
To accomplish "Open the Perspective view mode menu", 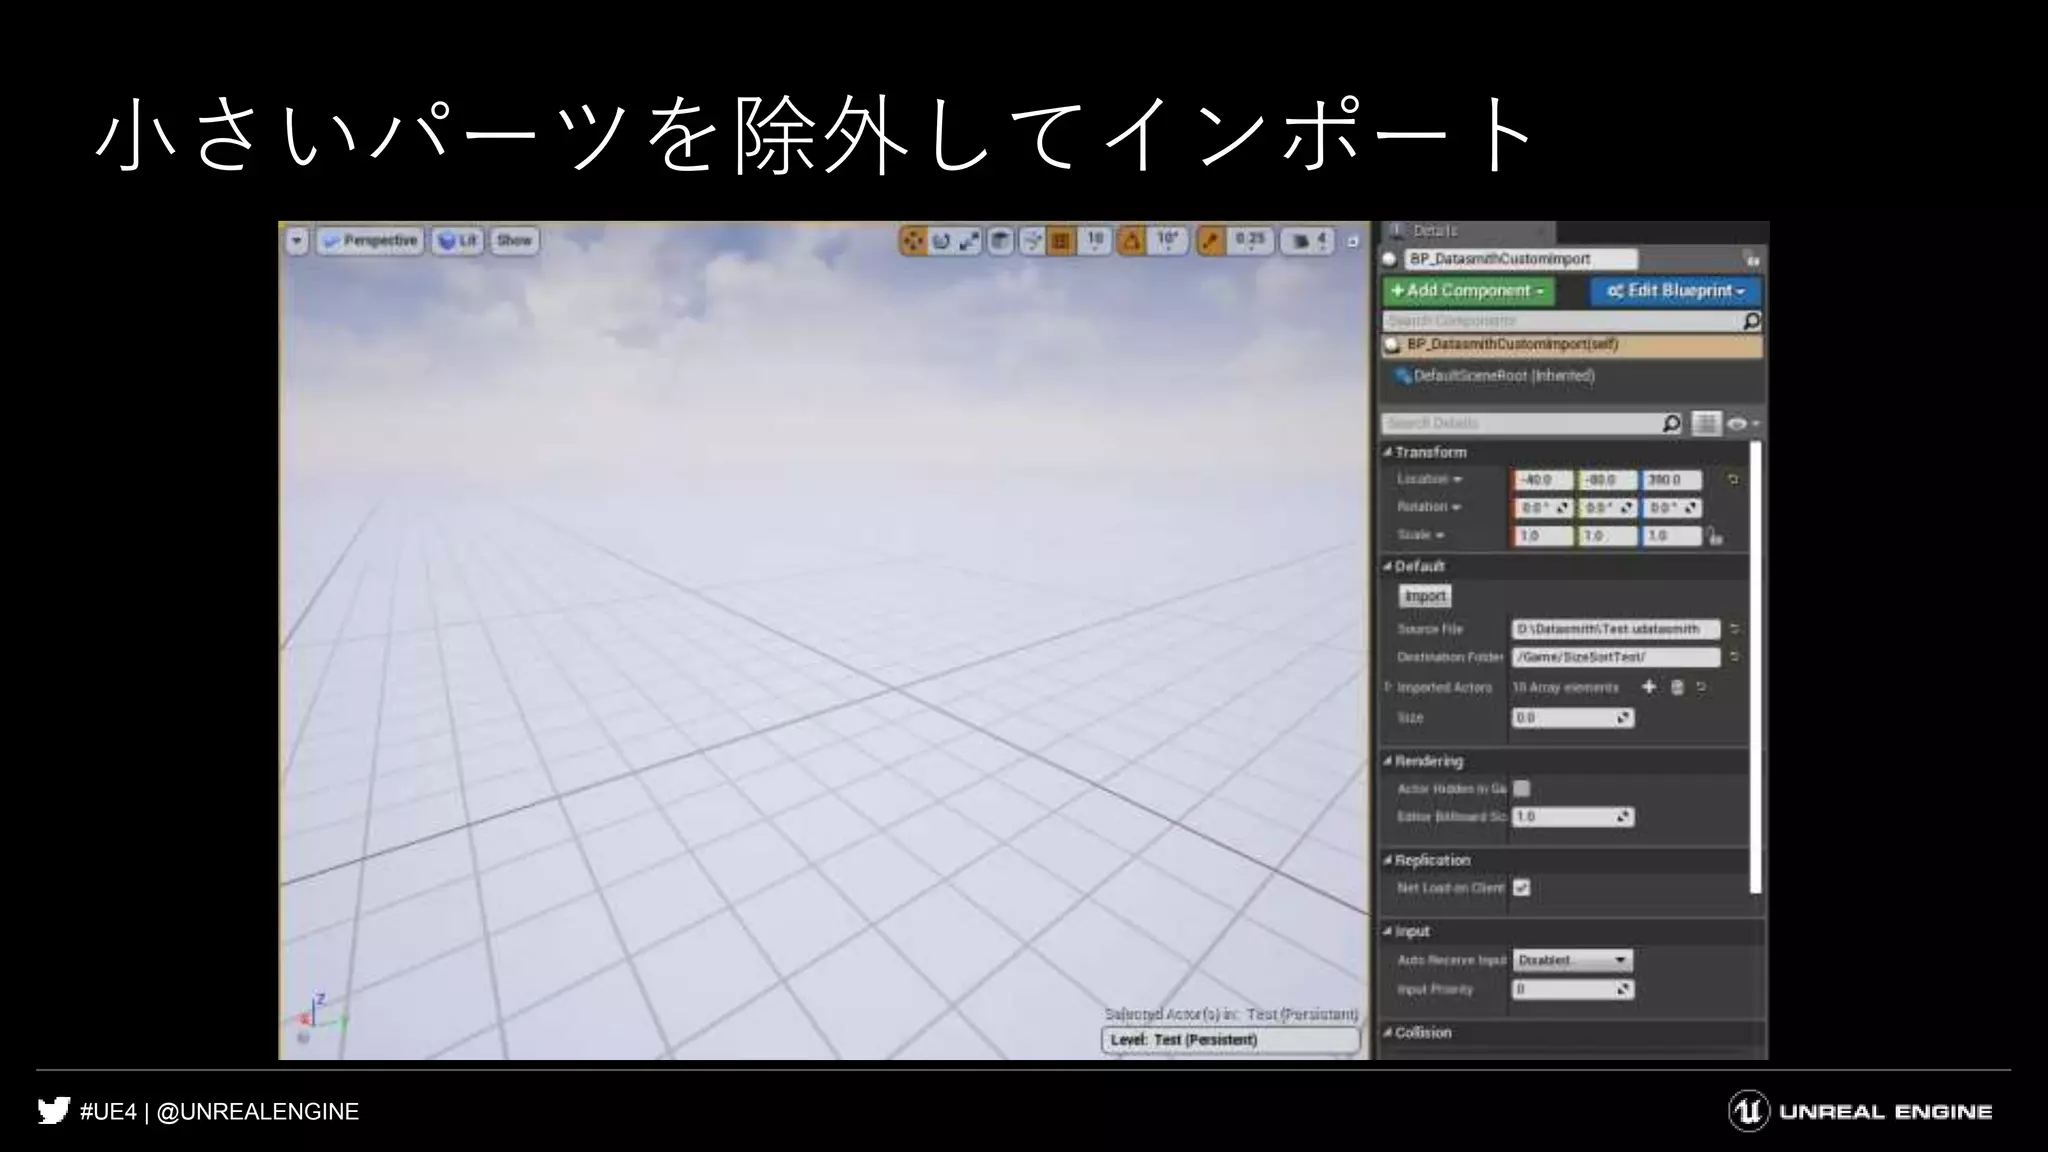I will pos(372,241).
